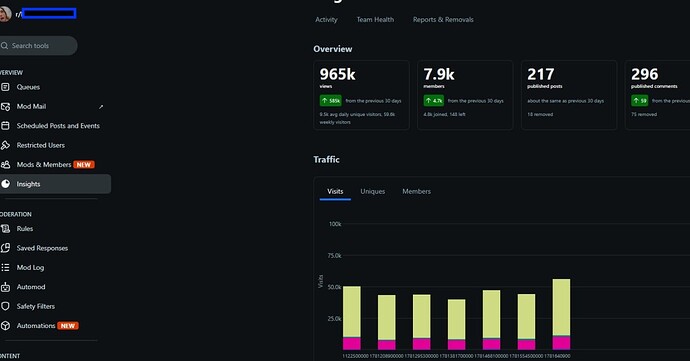Open the Safety Filters shield icon
Viewport: 690px width, 361px height.
[x=5, y=306]
